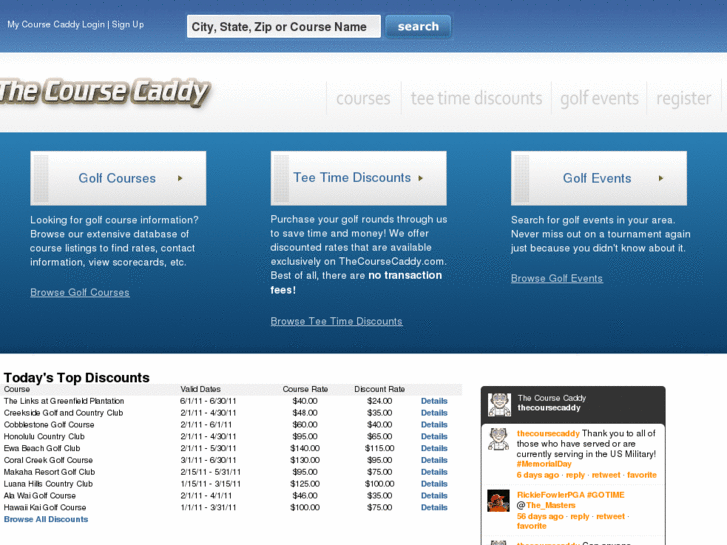
Task: Click 'Ewa Beach Golf Club' course name
Action: point(42,449)
